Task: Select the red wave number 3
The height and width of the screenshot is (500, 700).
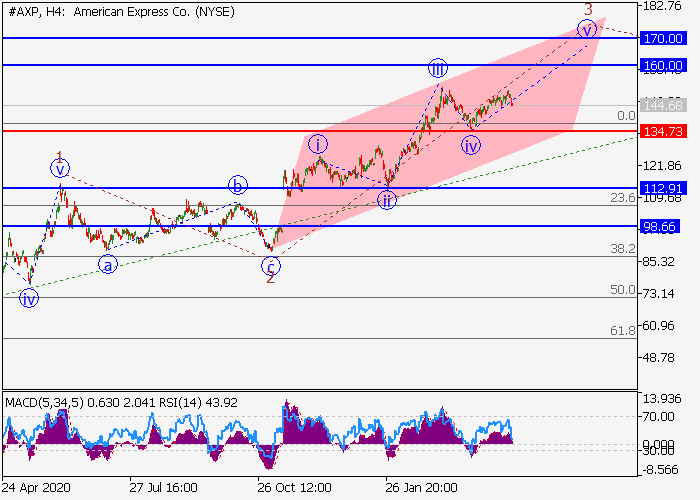Action: pyautogui.click(x=588, y=9)
